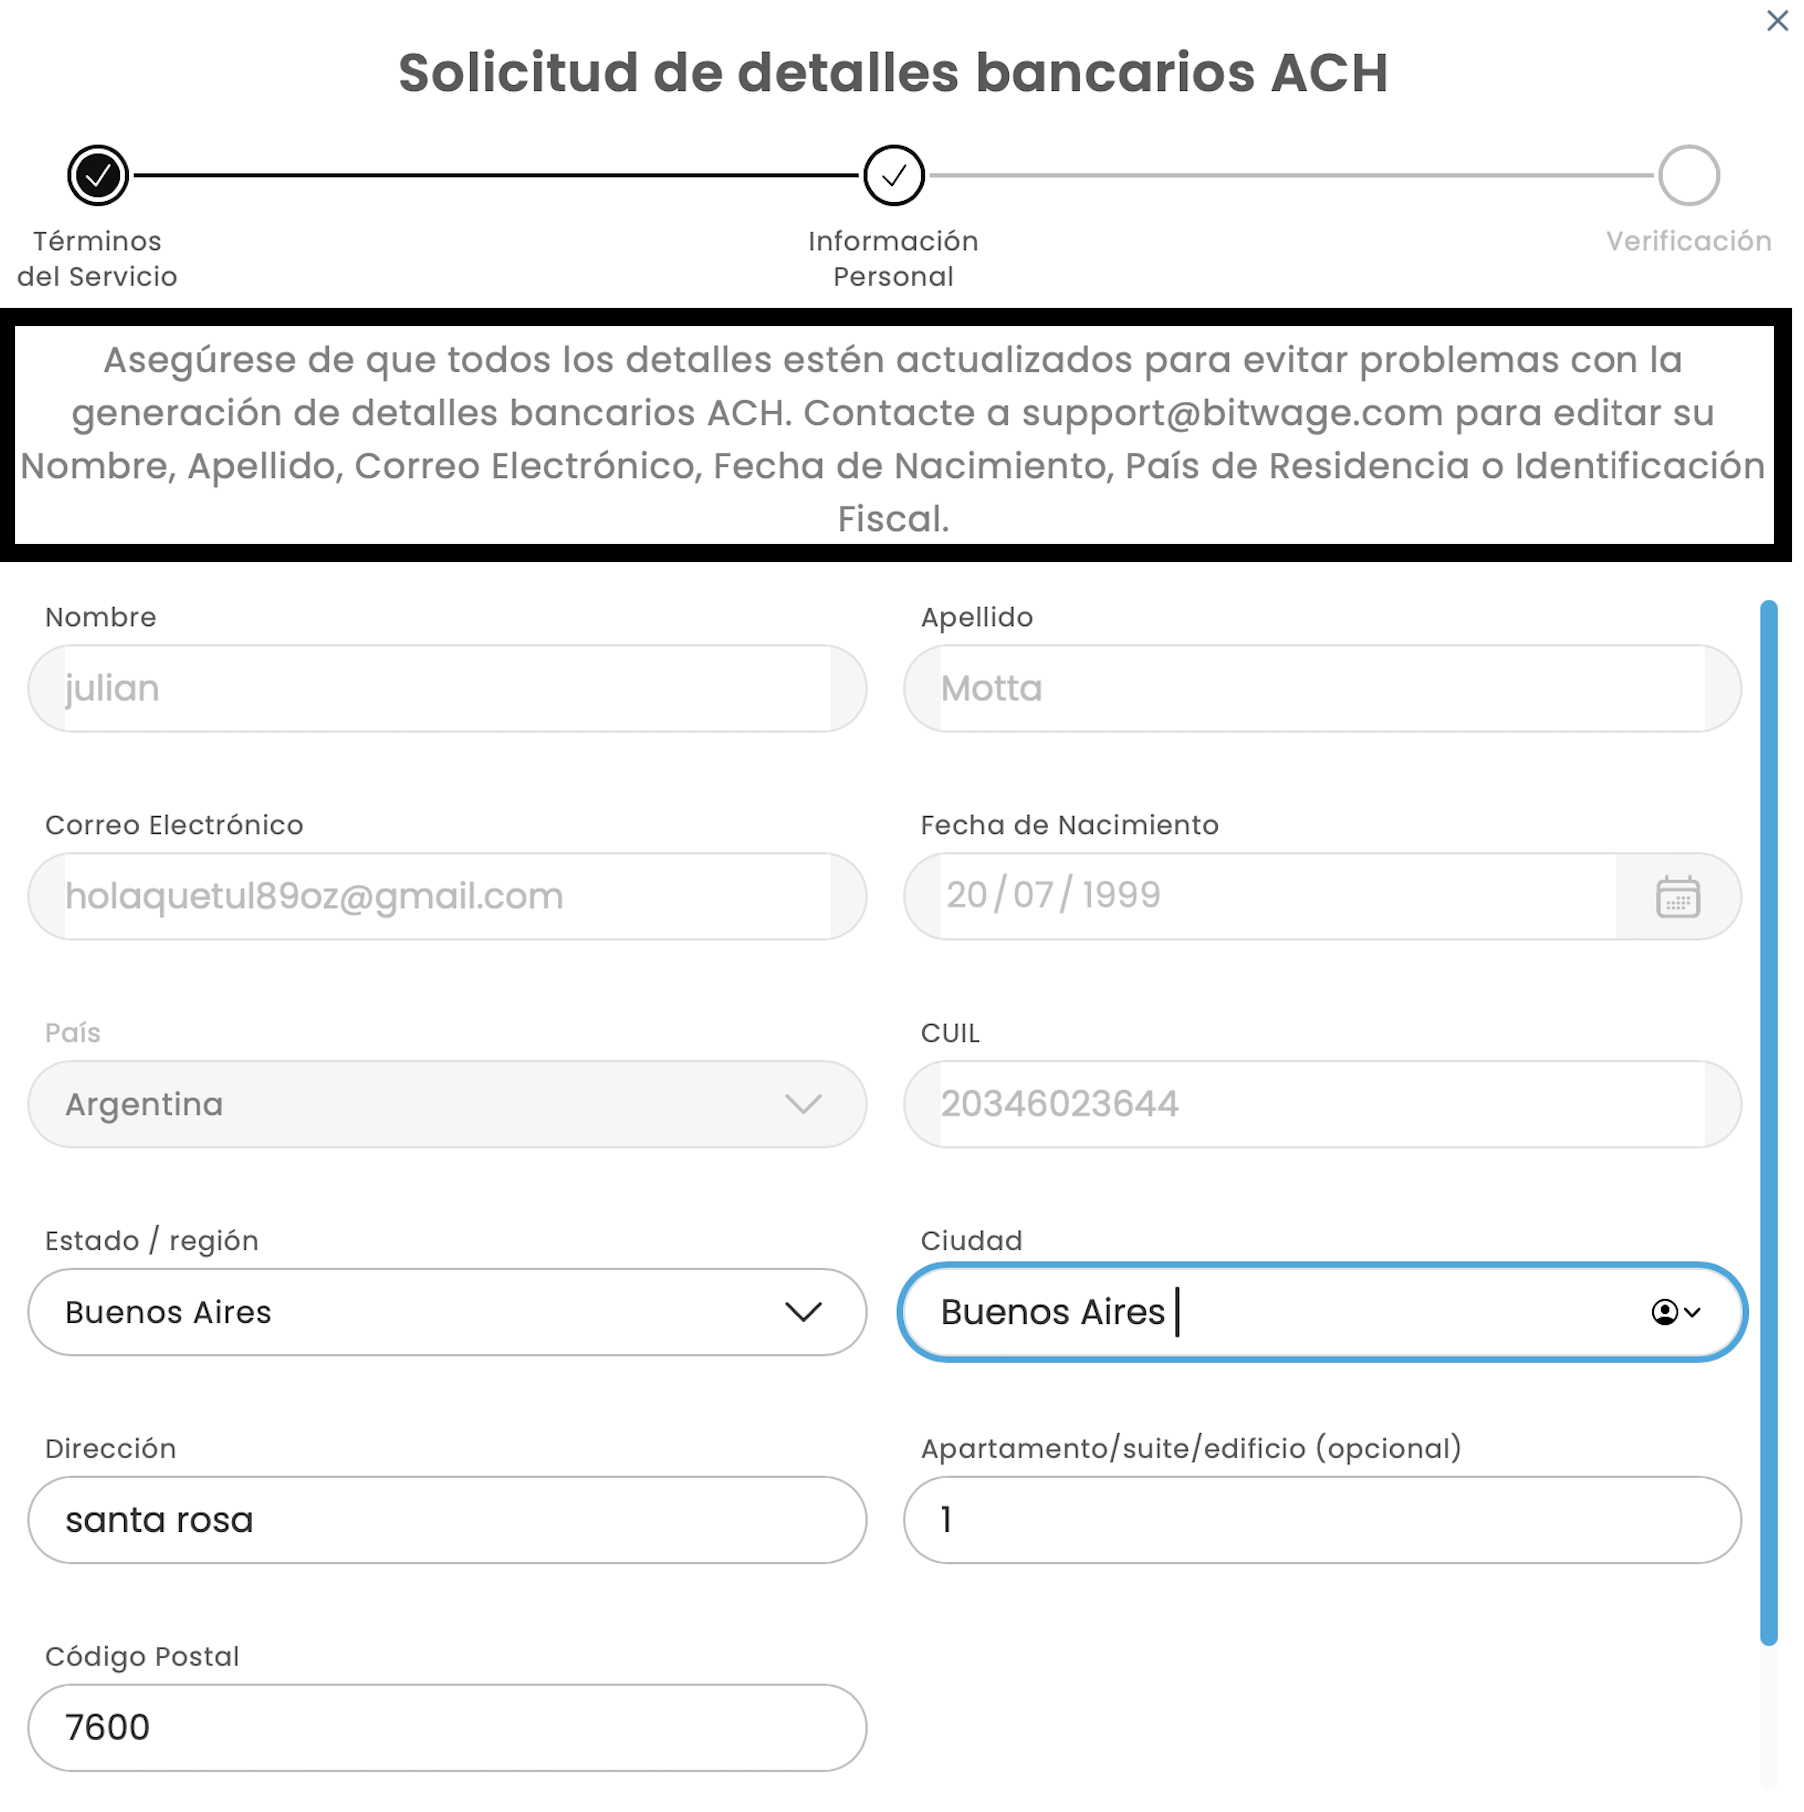Click the Términos del Servicio step label
The image size is (1804, 1812).
tap(98, 259)
